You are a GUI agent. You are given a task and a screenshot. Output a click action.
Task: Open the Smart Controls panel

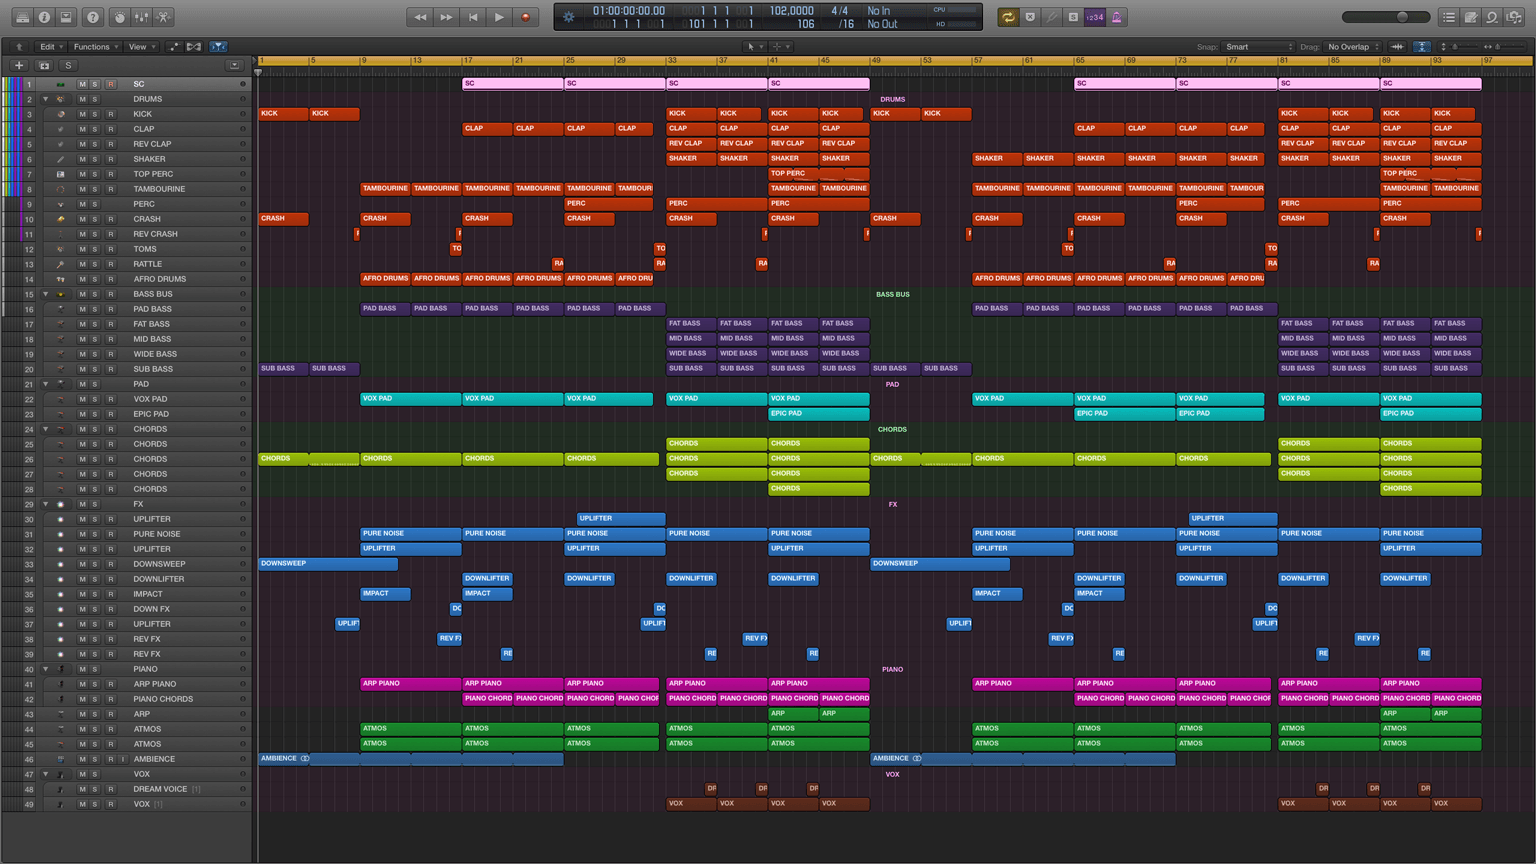point(119,16)
